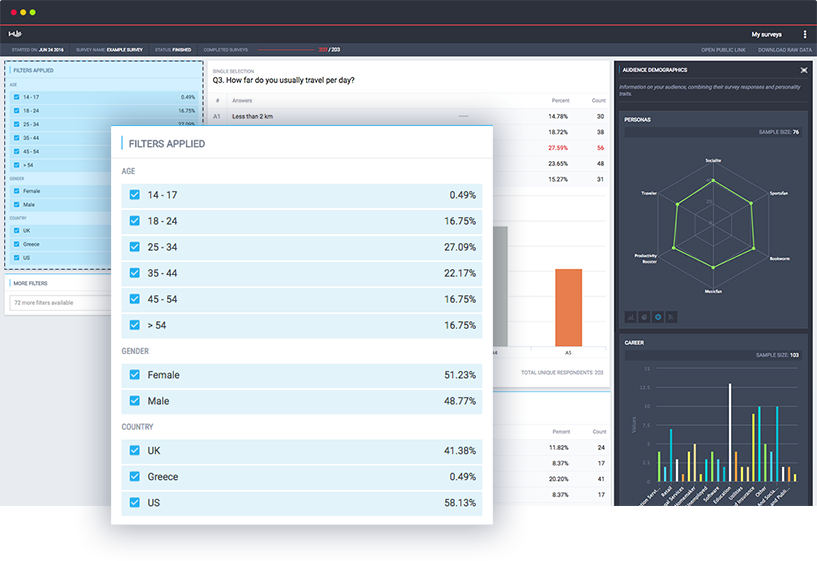Screen dimensions: 817x561
Task: Open My surveys menu
Action: [x=766, y=34]
